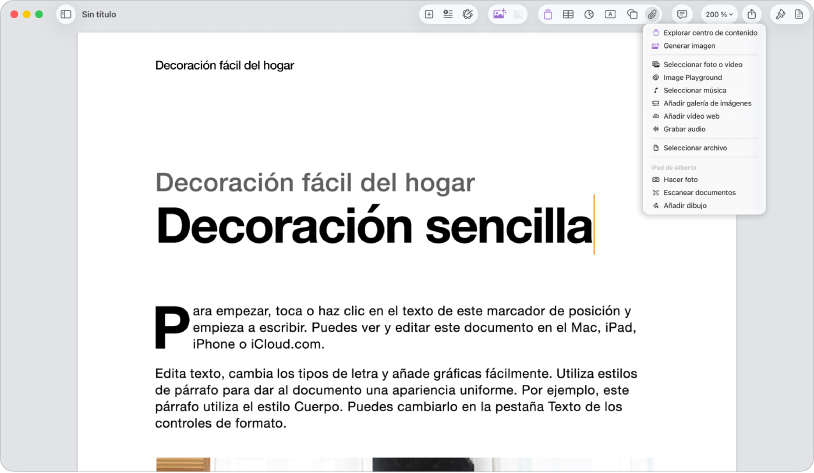Image resolution: width=814 pixels, height=473 pixels.
Task: Open Image Playground from the menu
Action: 704,77
